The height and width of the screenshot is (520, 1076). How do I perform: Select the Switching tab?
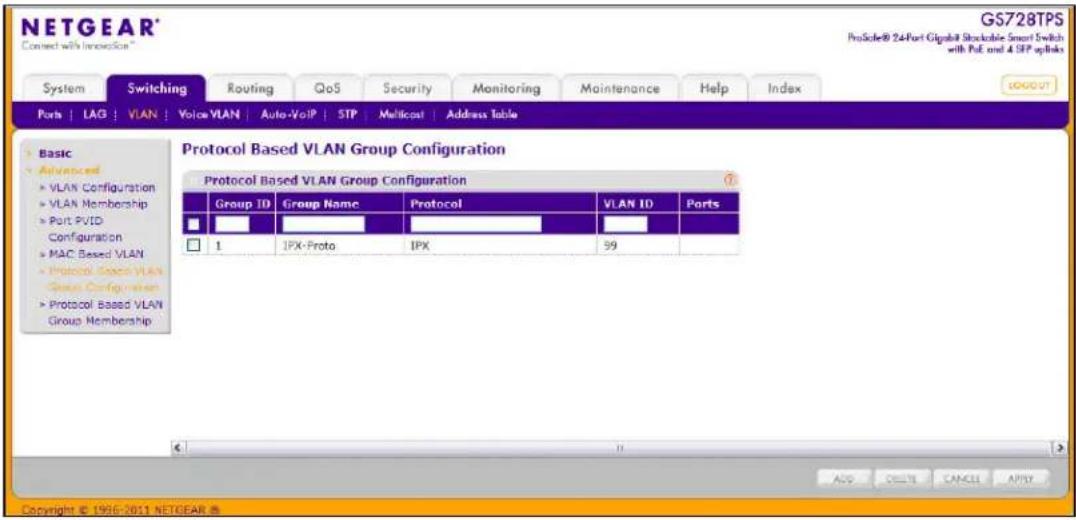tap(156, 88)
